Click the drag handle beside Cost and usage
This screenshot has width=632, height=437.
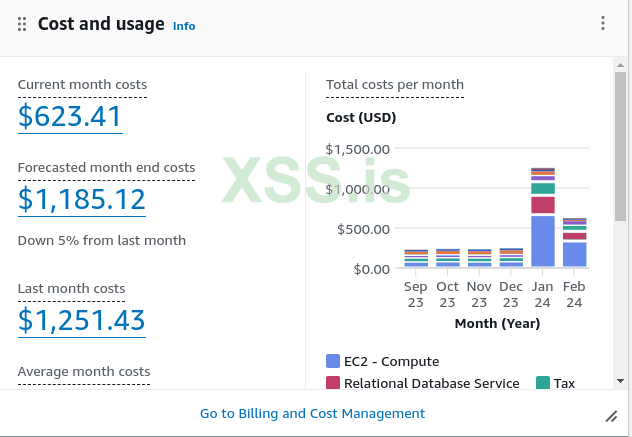(22, 24)
